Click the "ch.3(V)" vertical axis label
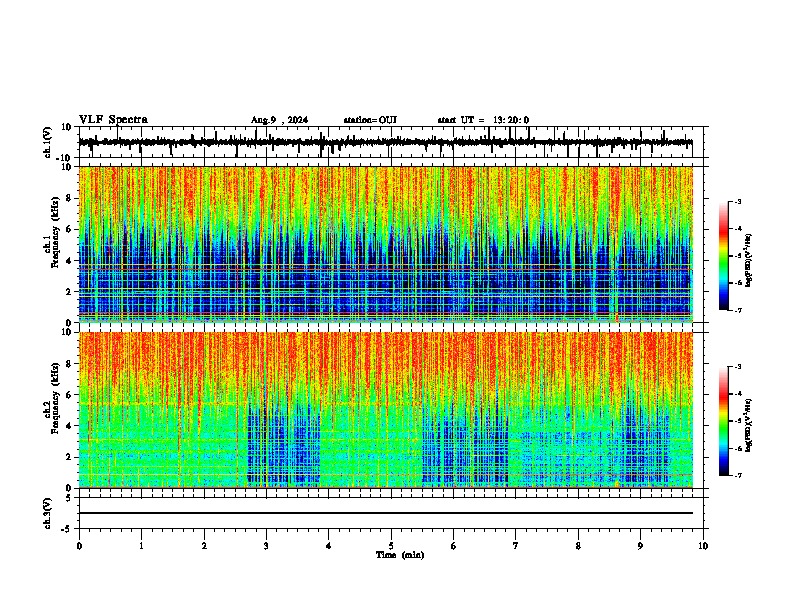 coord(48,513)
